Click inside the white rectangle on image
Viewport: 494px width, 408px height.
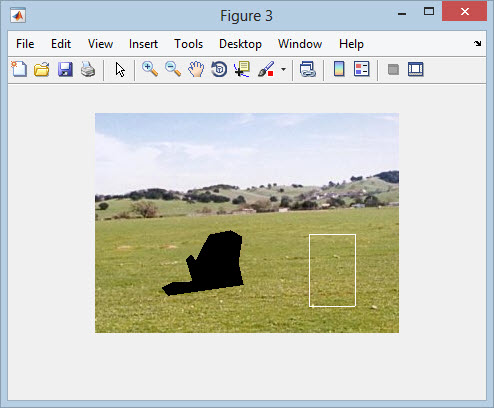pos(332,270)
